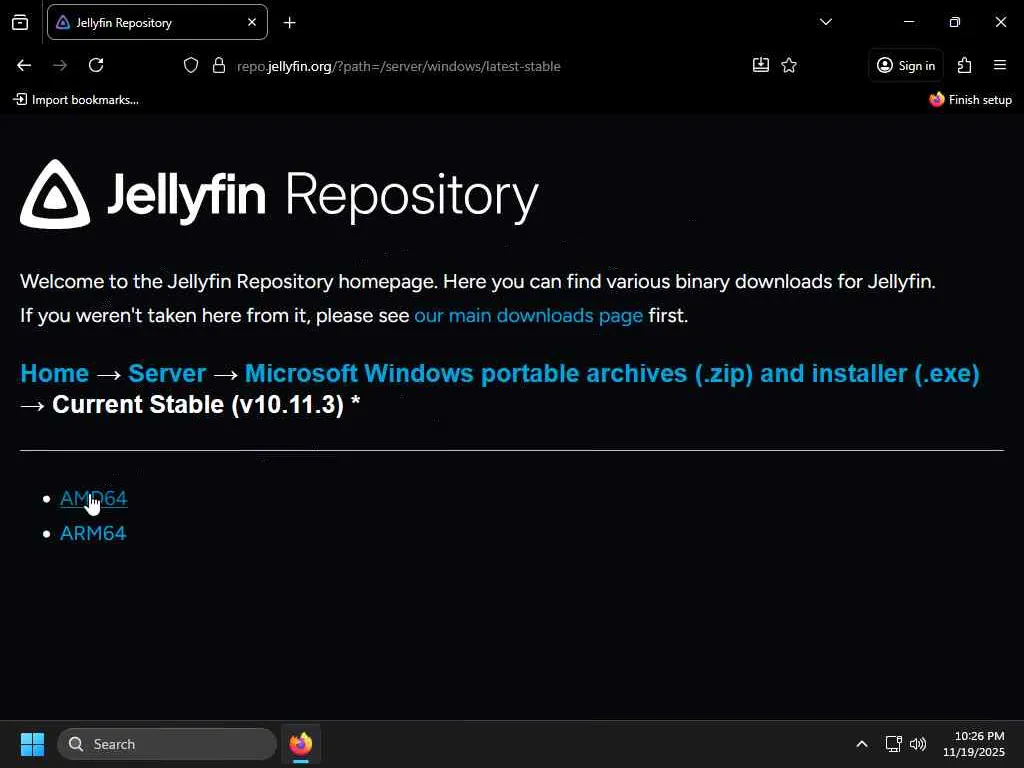This screenshot has height=768, width=1024.
Task: Minimize the Firefox window
Action: 908,22
